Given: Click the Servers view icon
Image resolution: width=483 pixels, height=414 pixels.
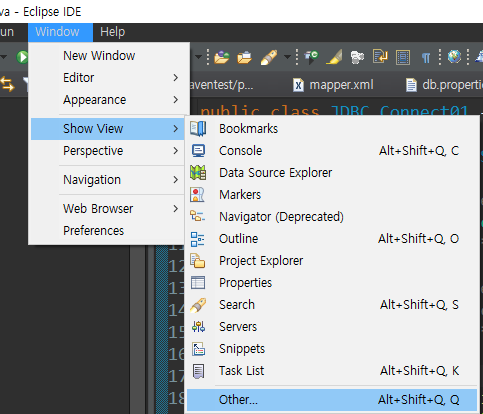Looking at the screenshot, I should click(x=198, y=327).
